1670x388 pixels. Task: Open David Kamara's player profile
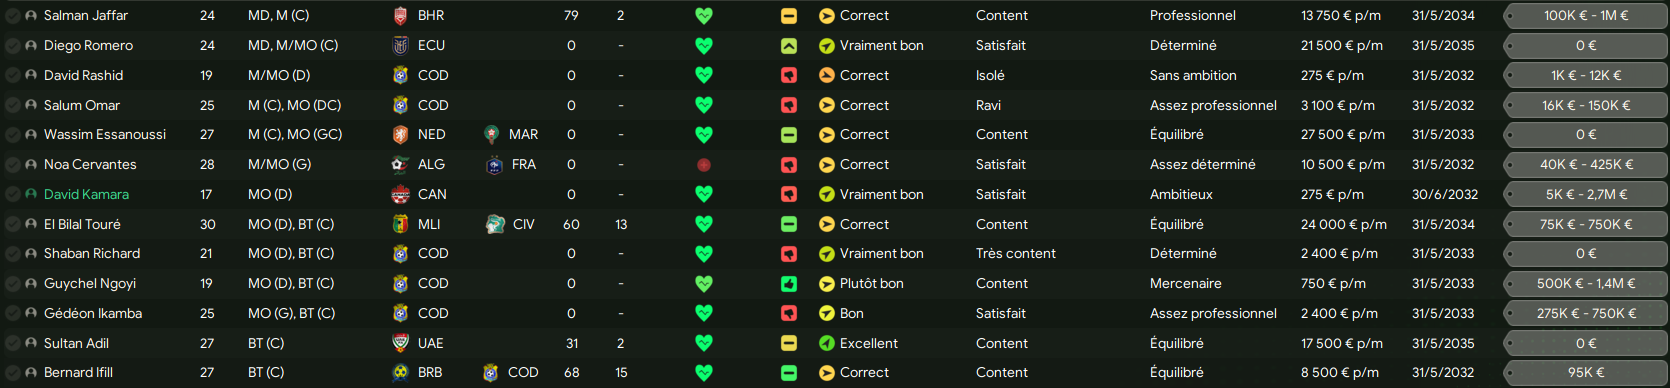coord(86,195)
